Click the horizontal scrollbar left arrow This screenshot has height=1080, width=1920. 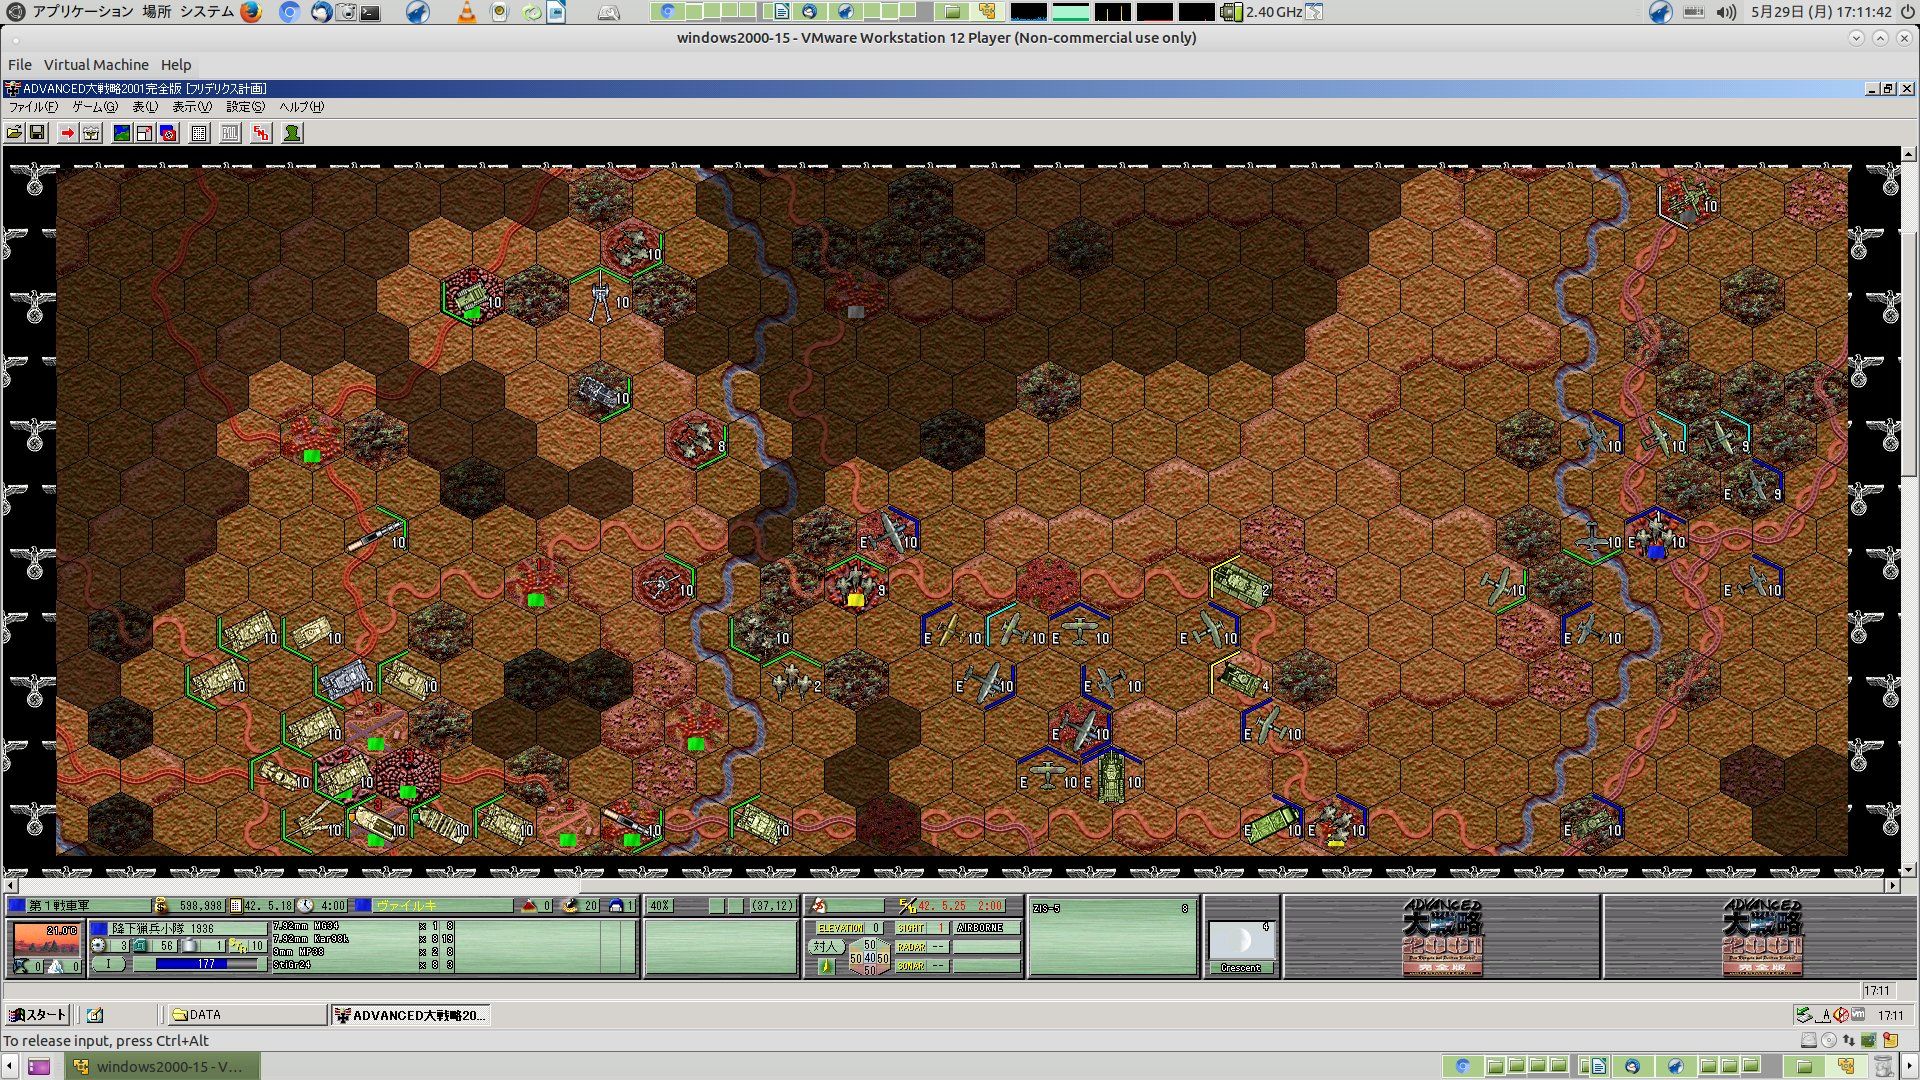pyautogui.click(x=11, y=885)
